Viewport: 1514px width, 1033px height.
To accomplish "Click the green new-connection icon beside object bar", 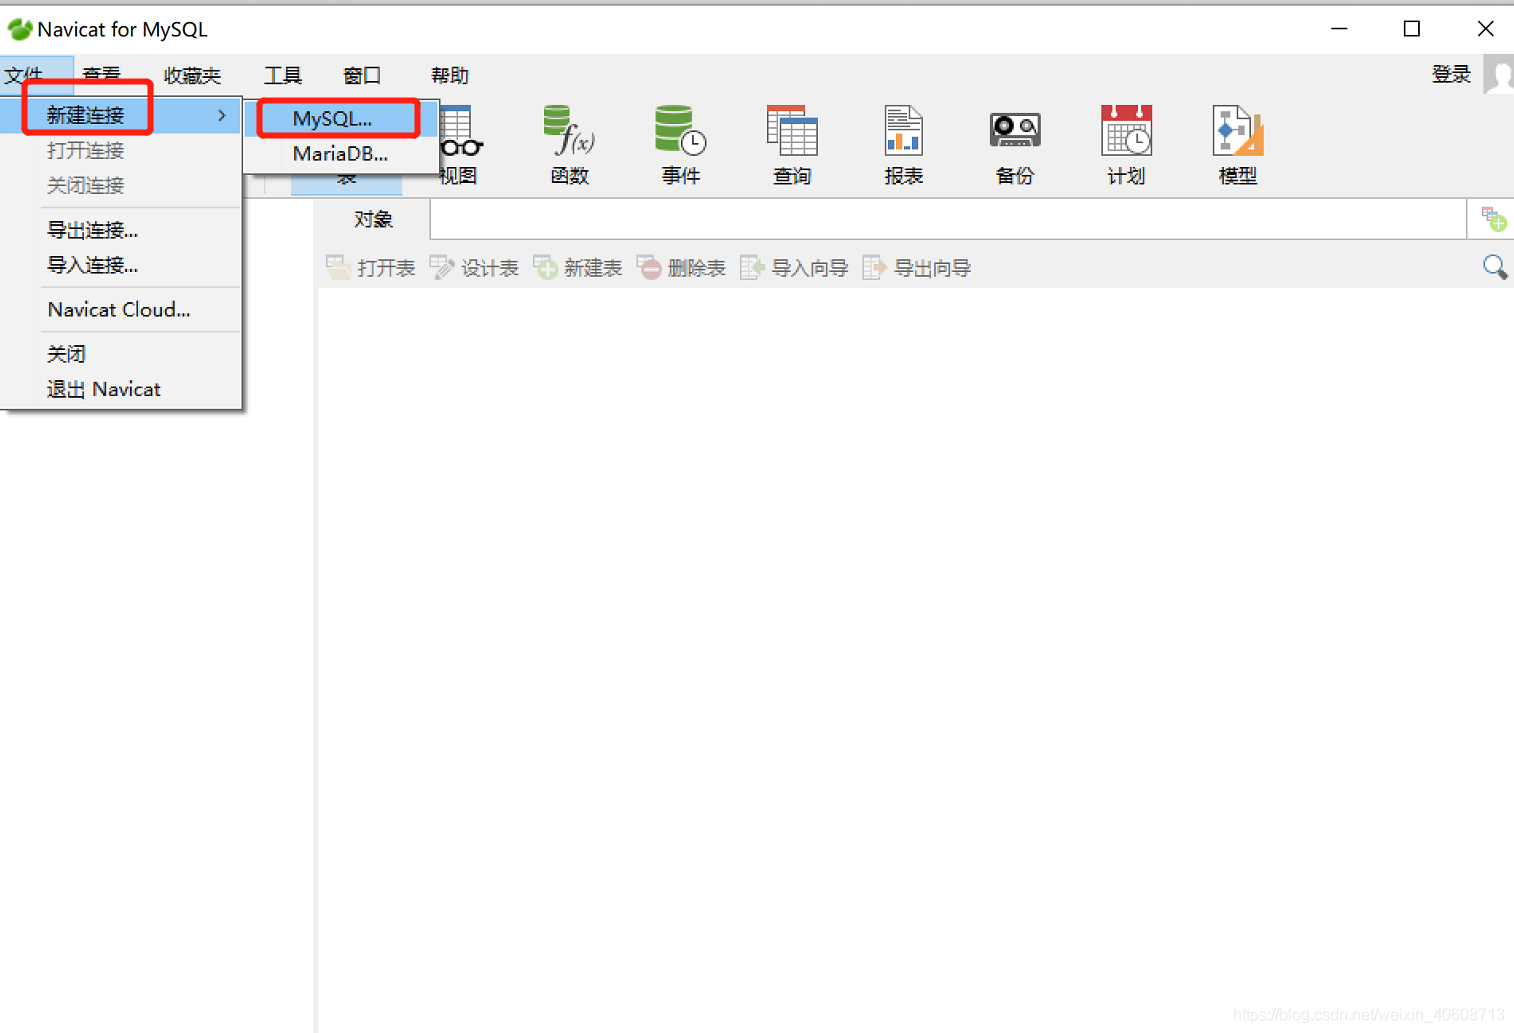I will 1492,218.
